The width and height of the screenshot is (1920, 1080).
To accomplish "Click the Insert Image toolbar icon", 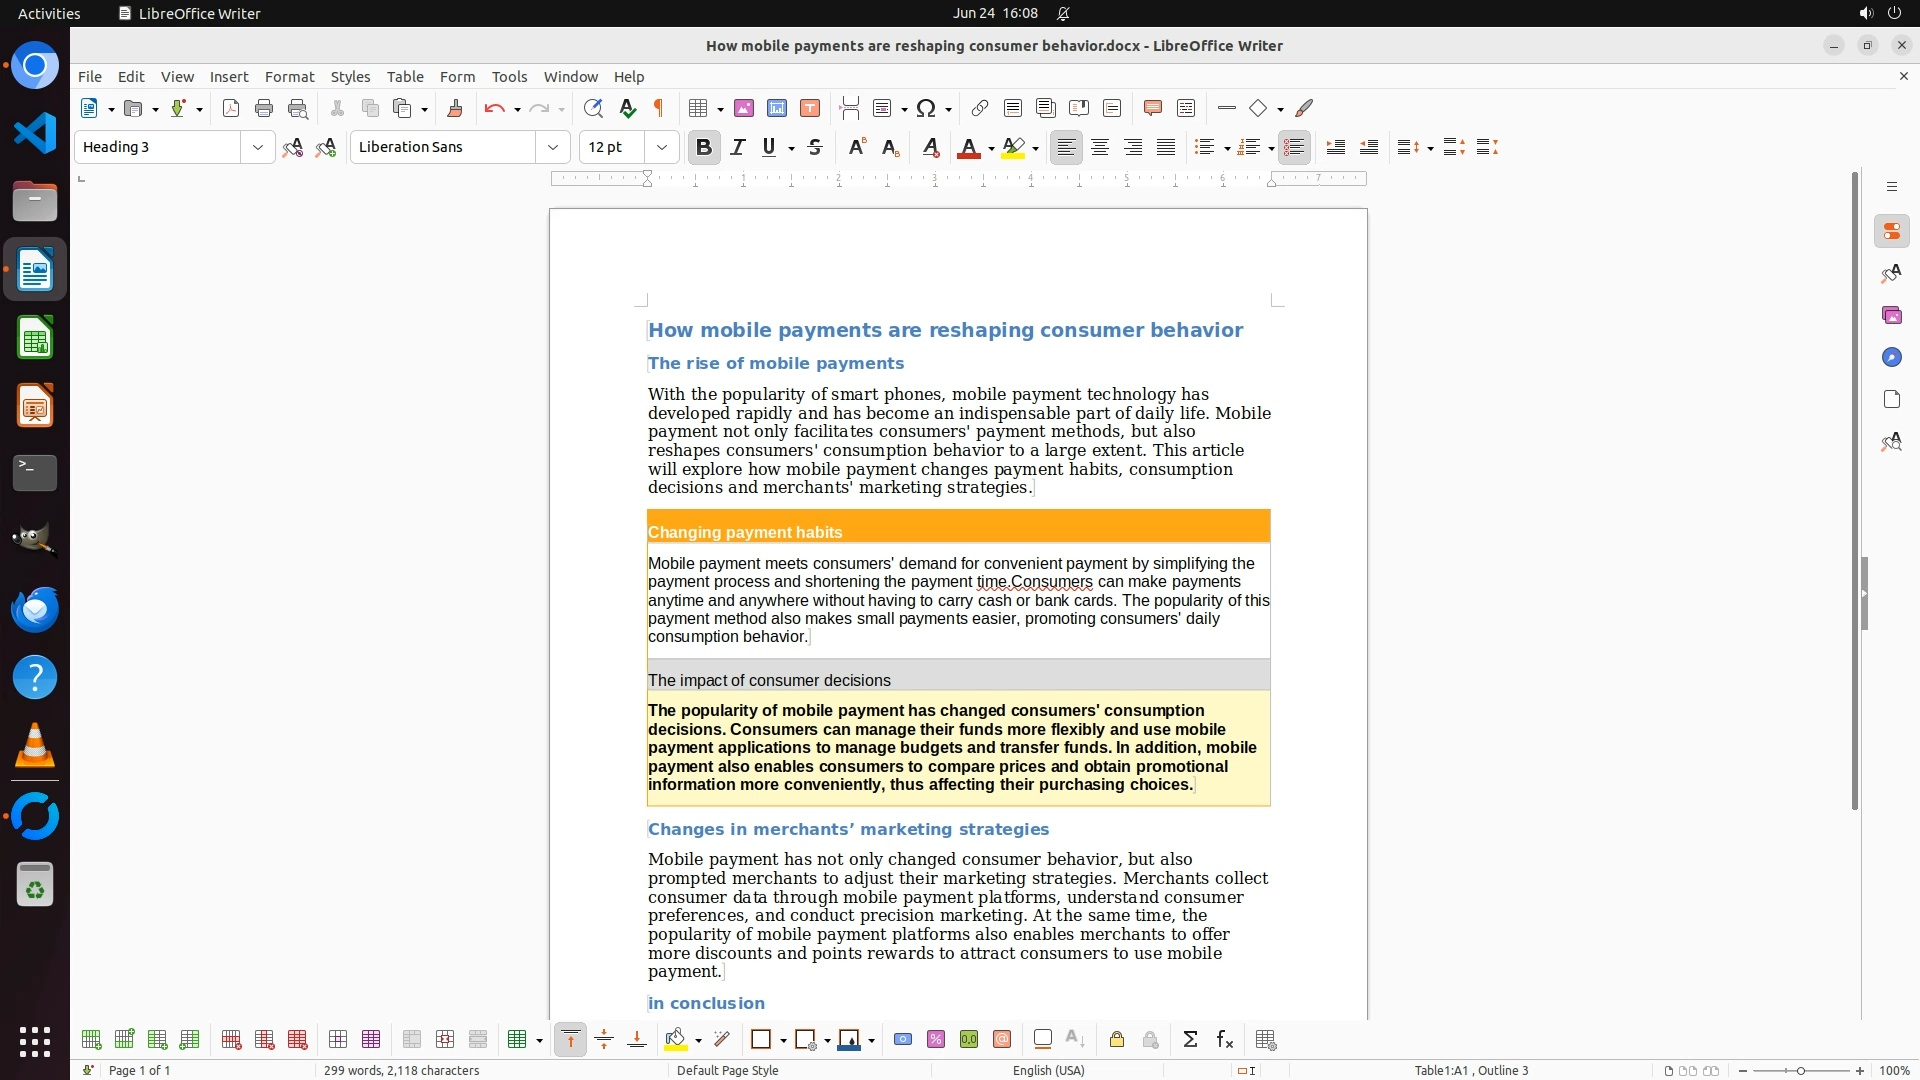I will 744,109.
